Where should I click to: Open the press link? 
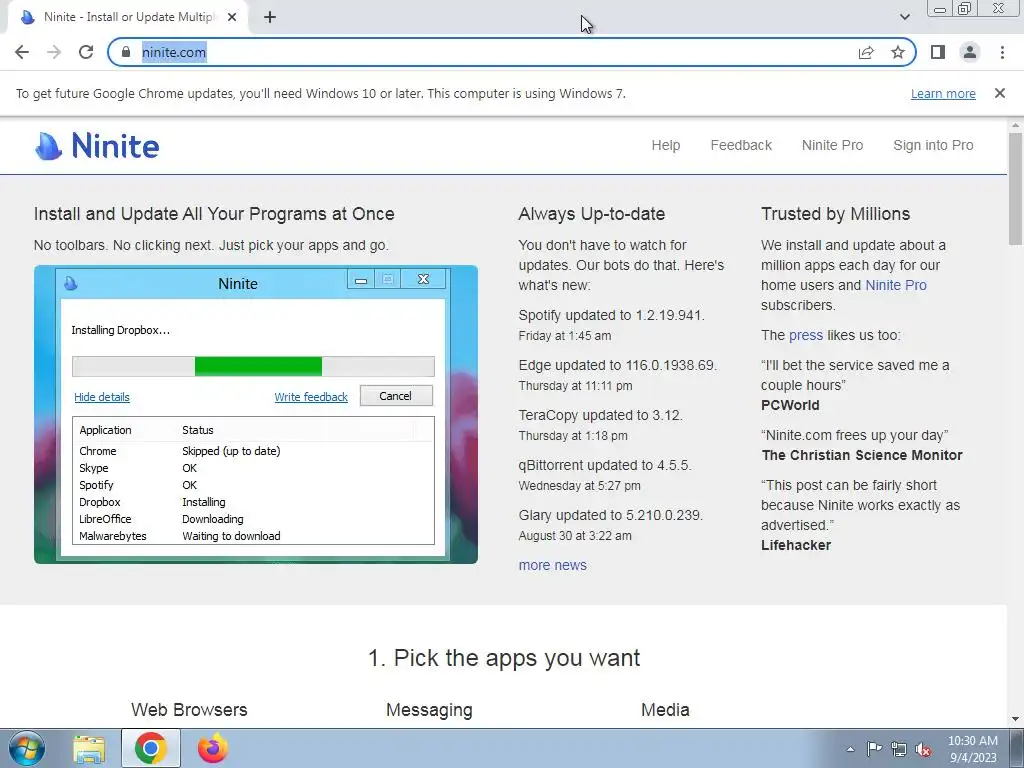point(806,335)
